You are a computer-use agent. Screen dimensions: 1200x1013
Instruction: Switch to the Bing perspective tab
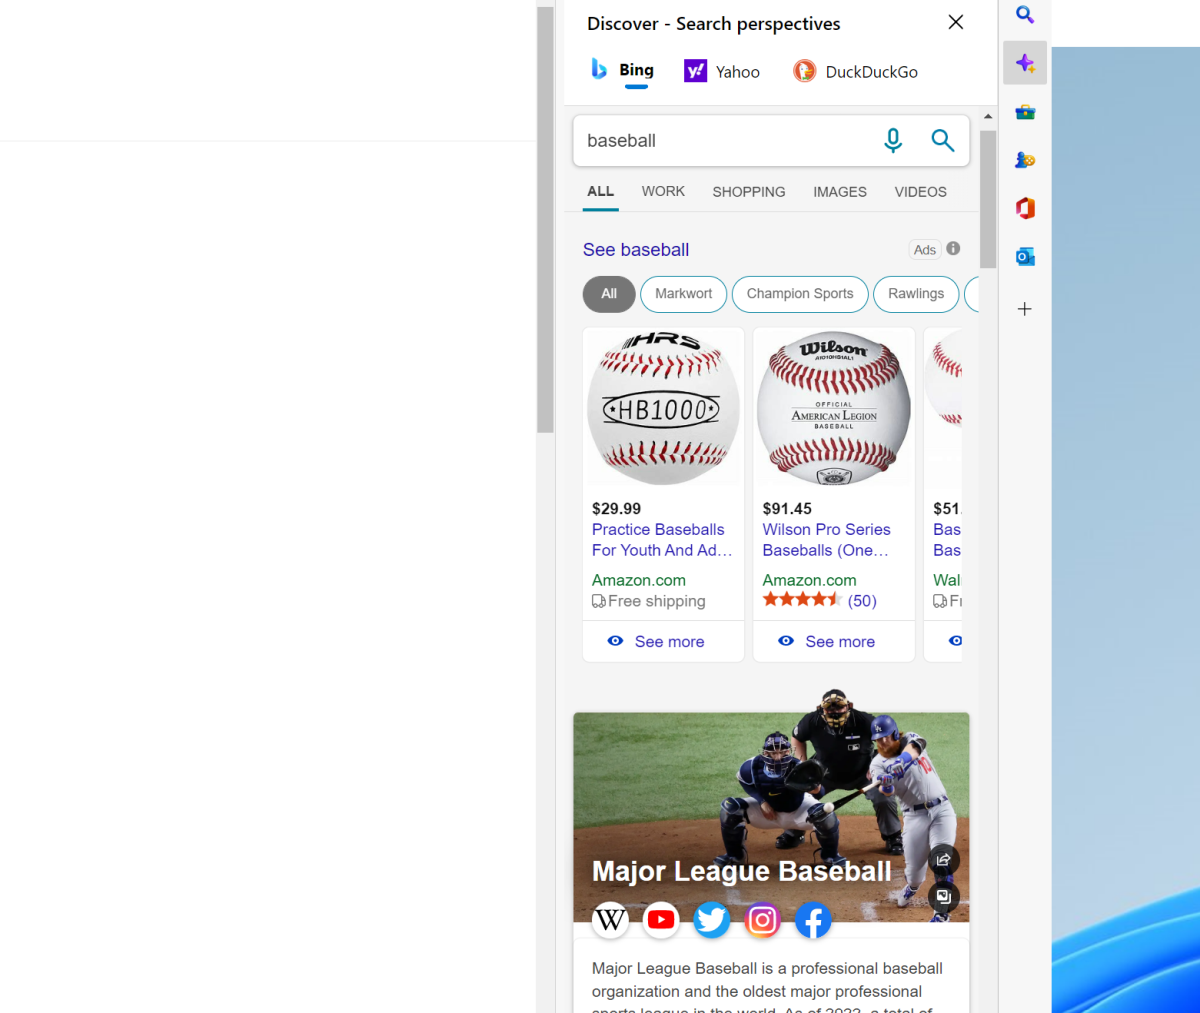pyautogui.click(x=622, y=71)
